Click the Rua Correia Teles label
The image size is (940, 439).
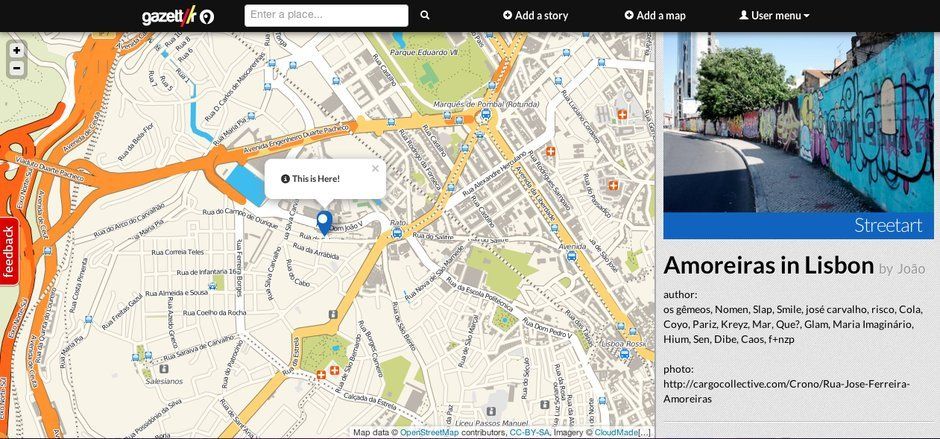click(177, 252)
